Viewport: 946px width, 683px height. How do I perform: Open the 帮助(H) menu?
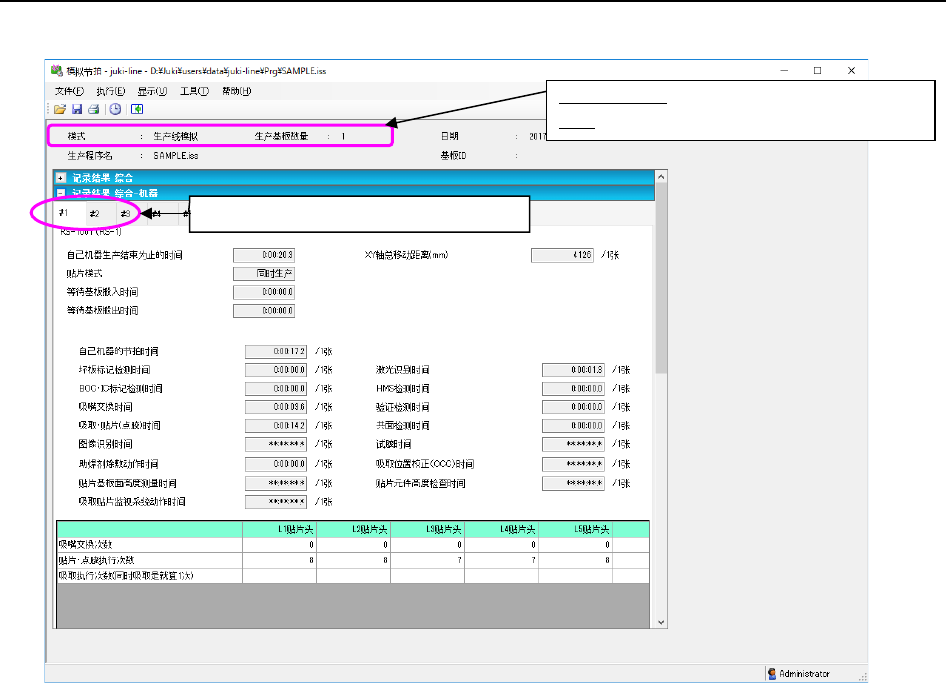click(x=236, y=91)
